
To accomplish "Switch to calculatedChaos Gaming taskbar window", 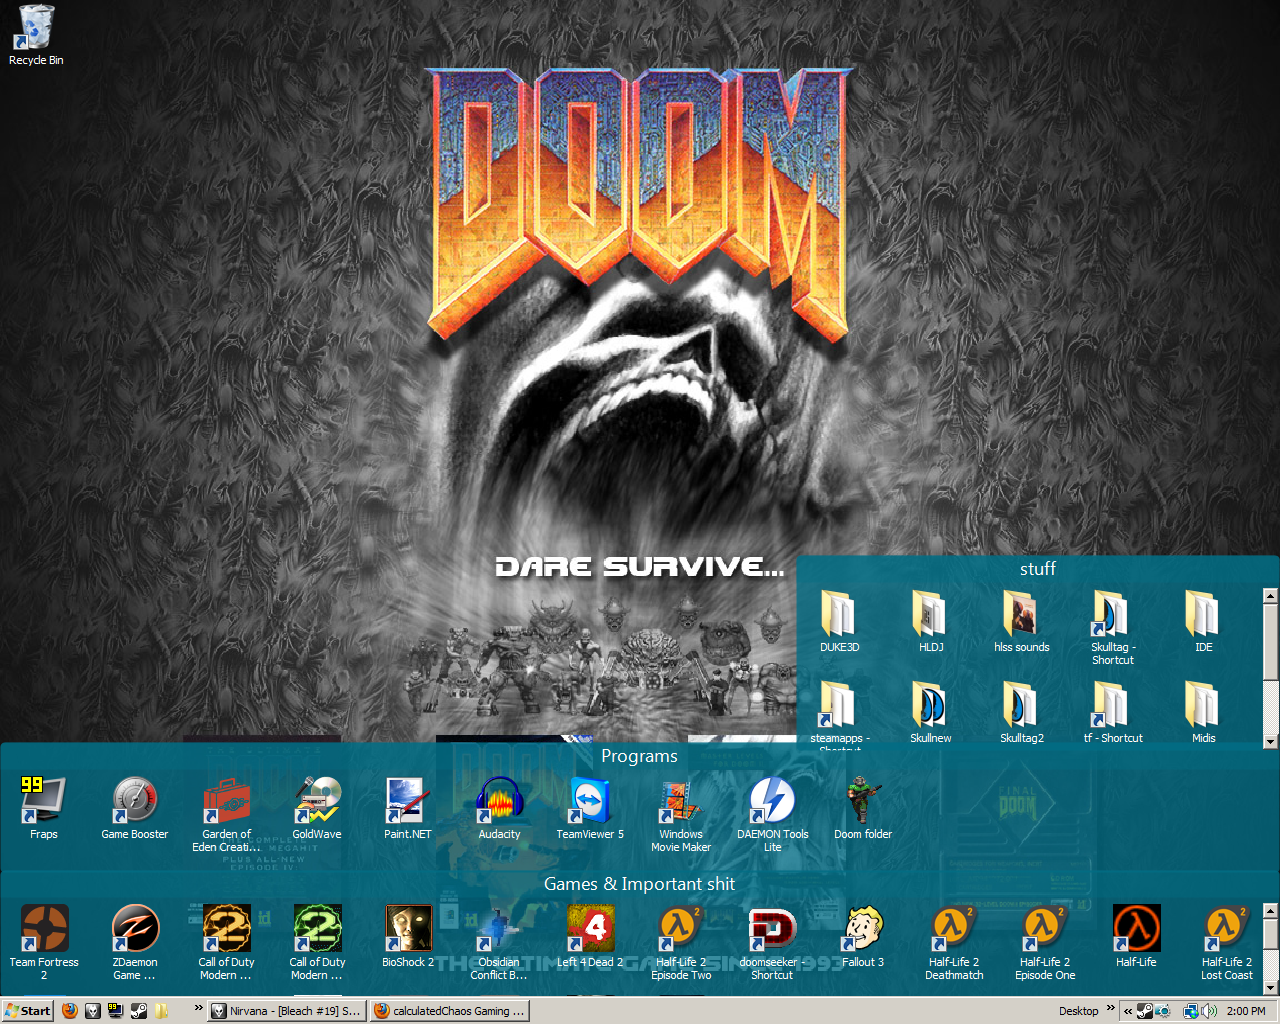I will pos(450,1011).
